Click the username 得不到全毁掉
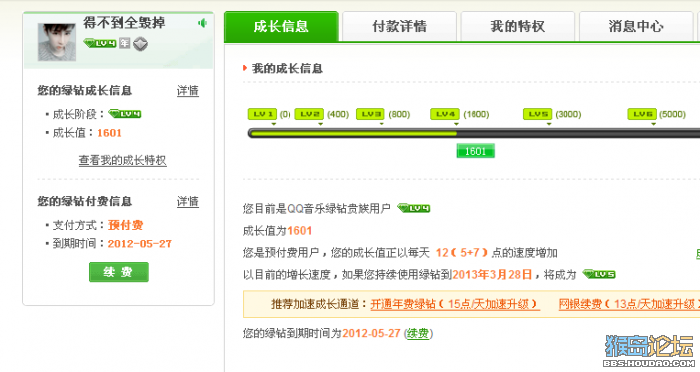 [124, 23]
